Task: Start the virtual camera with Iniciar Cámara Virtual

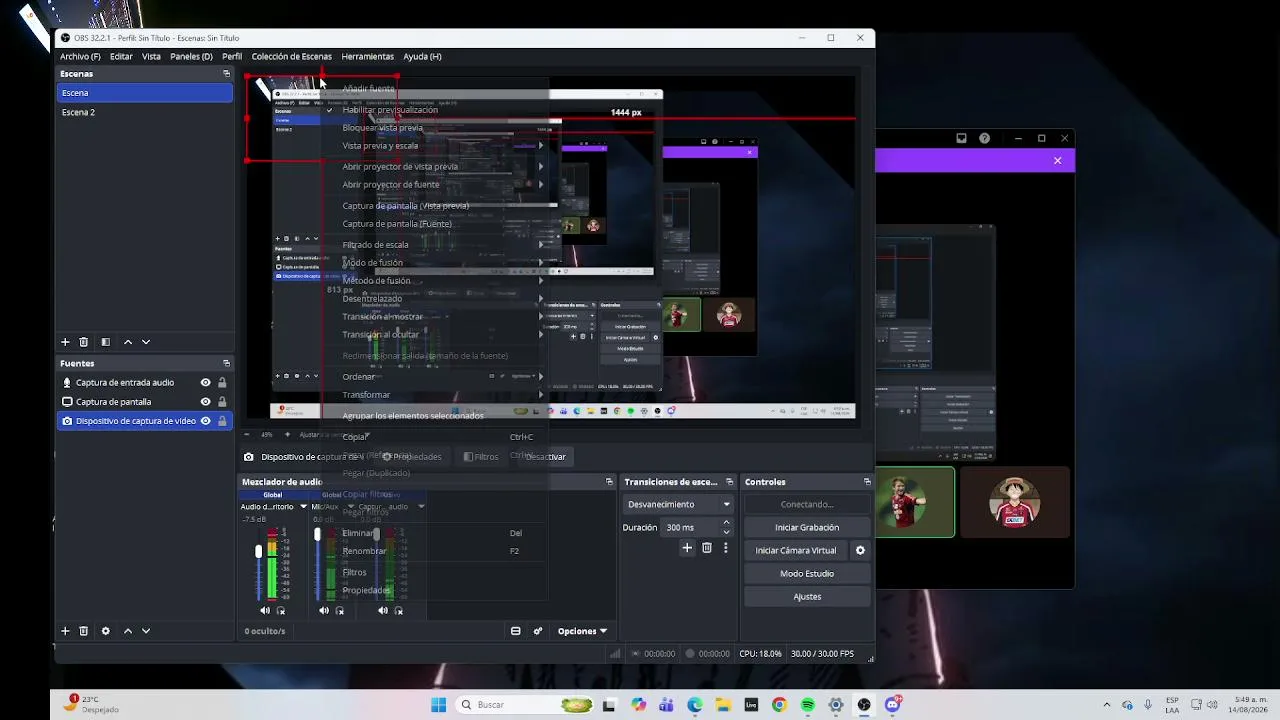Action: [796, 551]
